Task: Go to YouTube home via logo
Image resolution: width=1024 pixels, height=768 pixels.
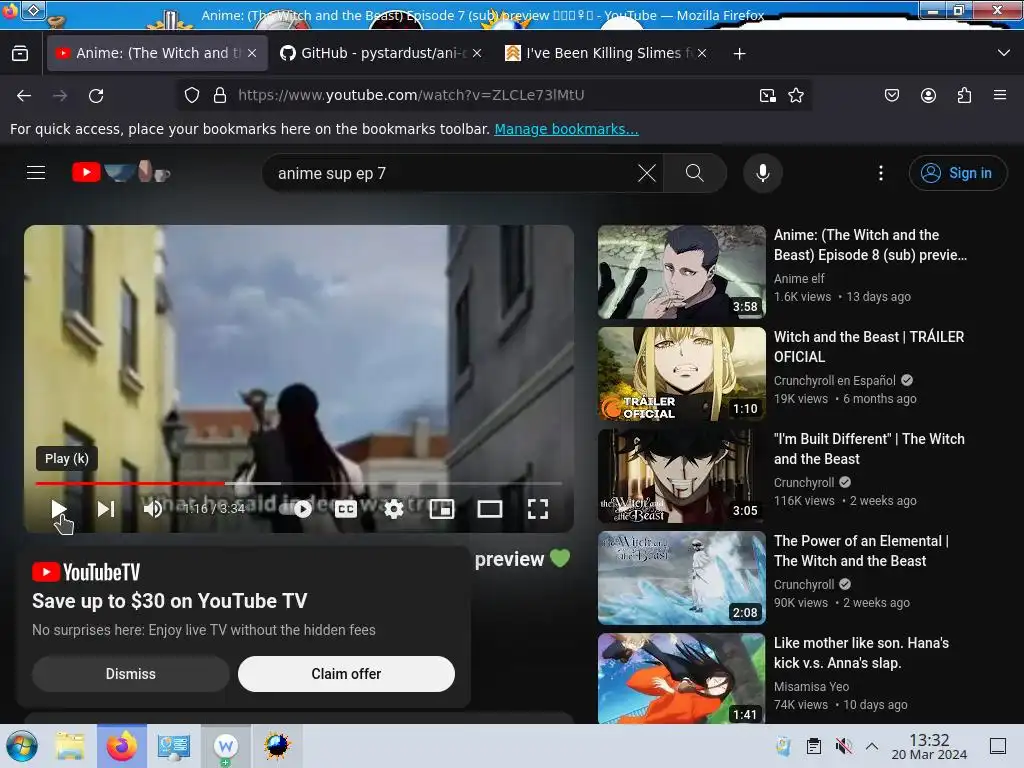Action: click(121, 172)
